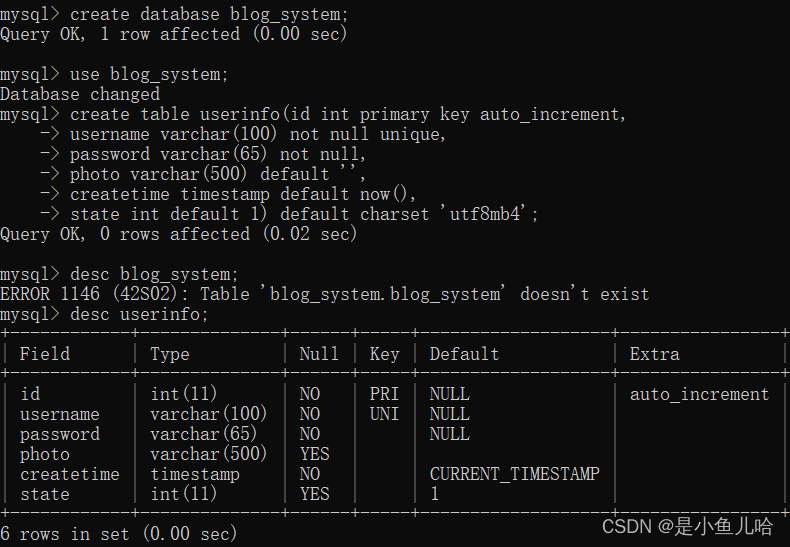Screen dimensions: 790x547
Task: Click the 'CURRENT_TIMESTAMP' default value
Action: click(x=514, y=474)
